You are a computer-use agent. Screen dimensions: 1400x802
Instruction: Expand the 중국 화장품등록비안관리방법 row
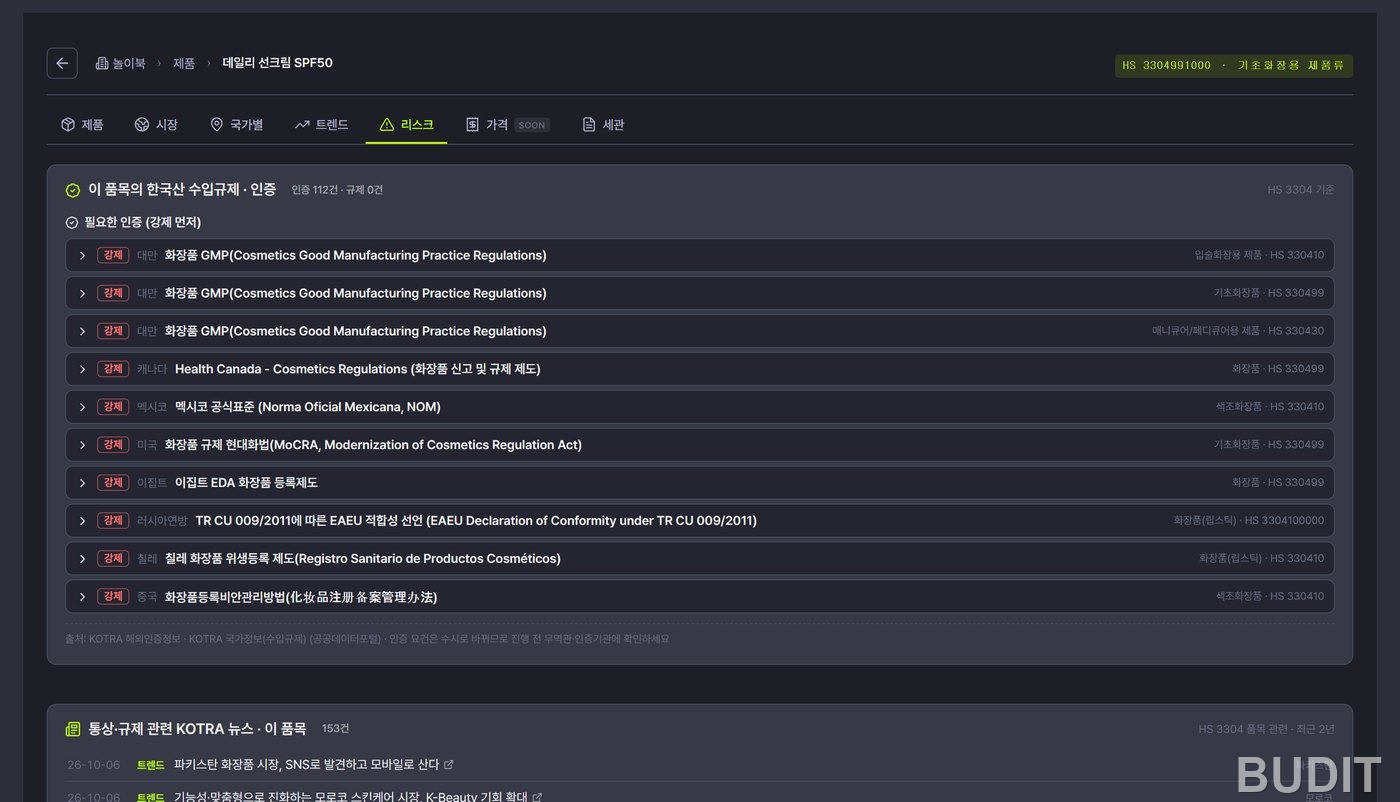click(699, 597)
